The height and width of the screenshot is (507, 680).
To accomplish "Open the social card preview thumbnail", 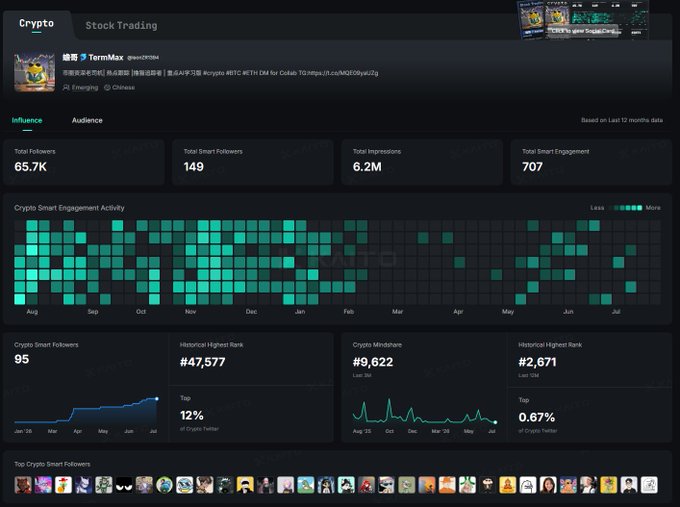I will coord(583,20).
